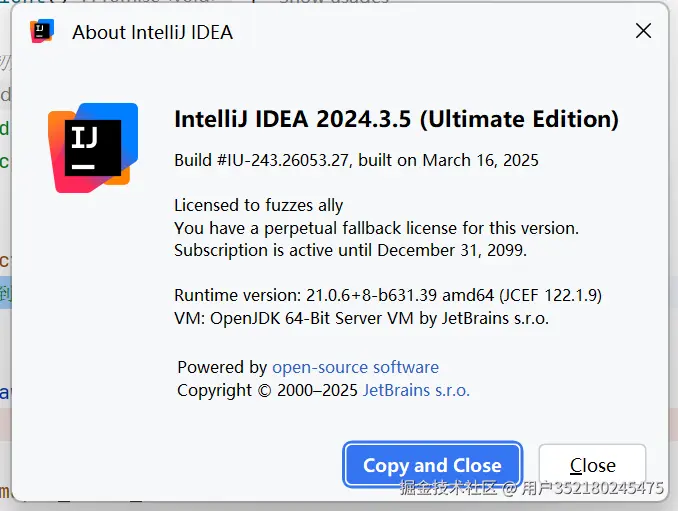Open the open-source software link
This screenshot has width=678, height=511.
[355, 367]
